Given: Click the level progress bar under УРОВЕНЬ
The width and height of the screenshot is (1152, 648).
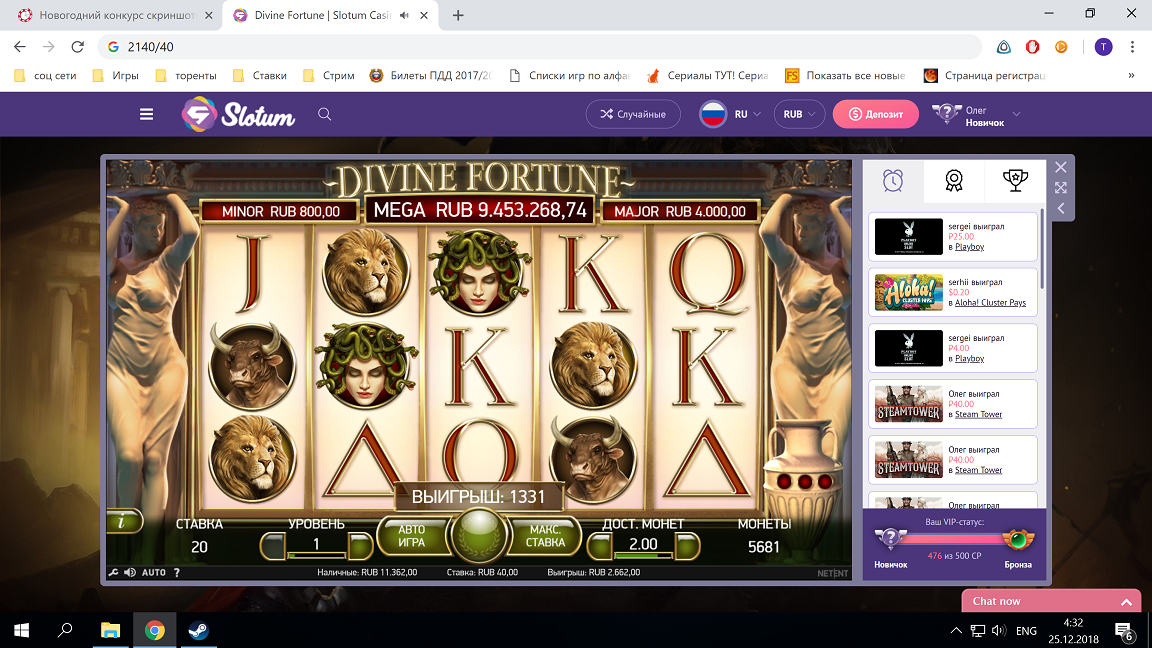Looking at the screenshot, I should (317, 555).
